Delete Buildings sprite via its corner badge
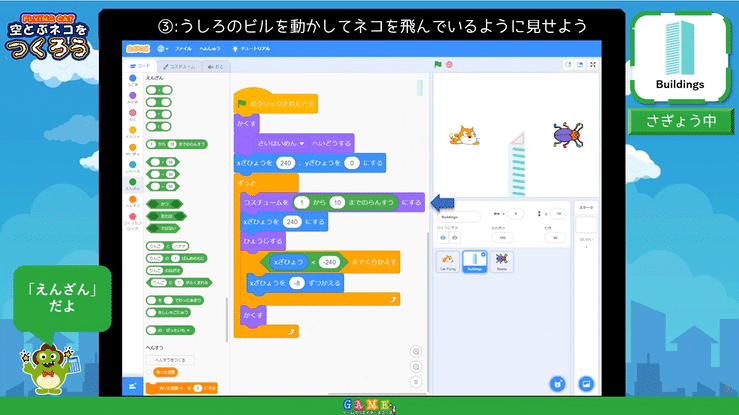 click(484, 254)
